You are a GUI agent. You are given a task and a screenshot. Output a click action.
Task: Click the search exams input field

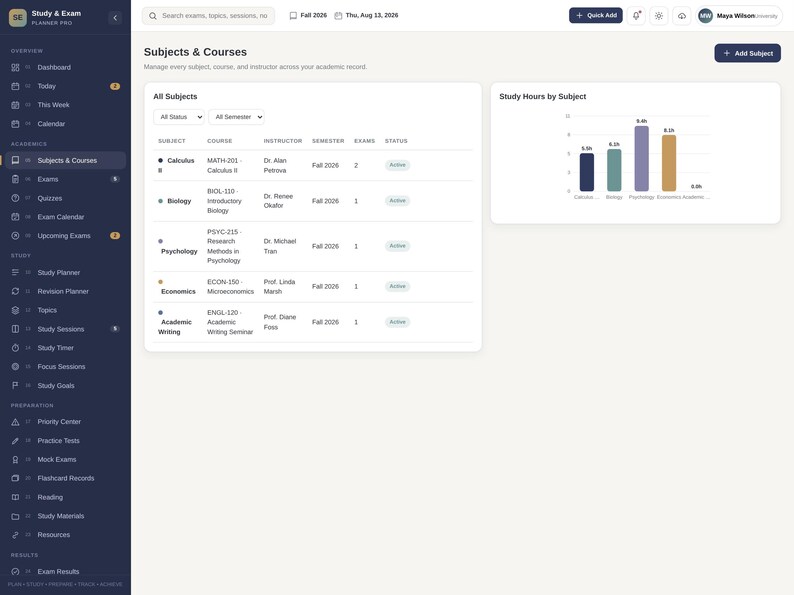click(x=208, y=16)
